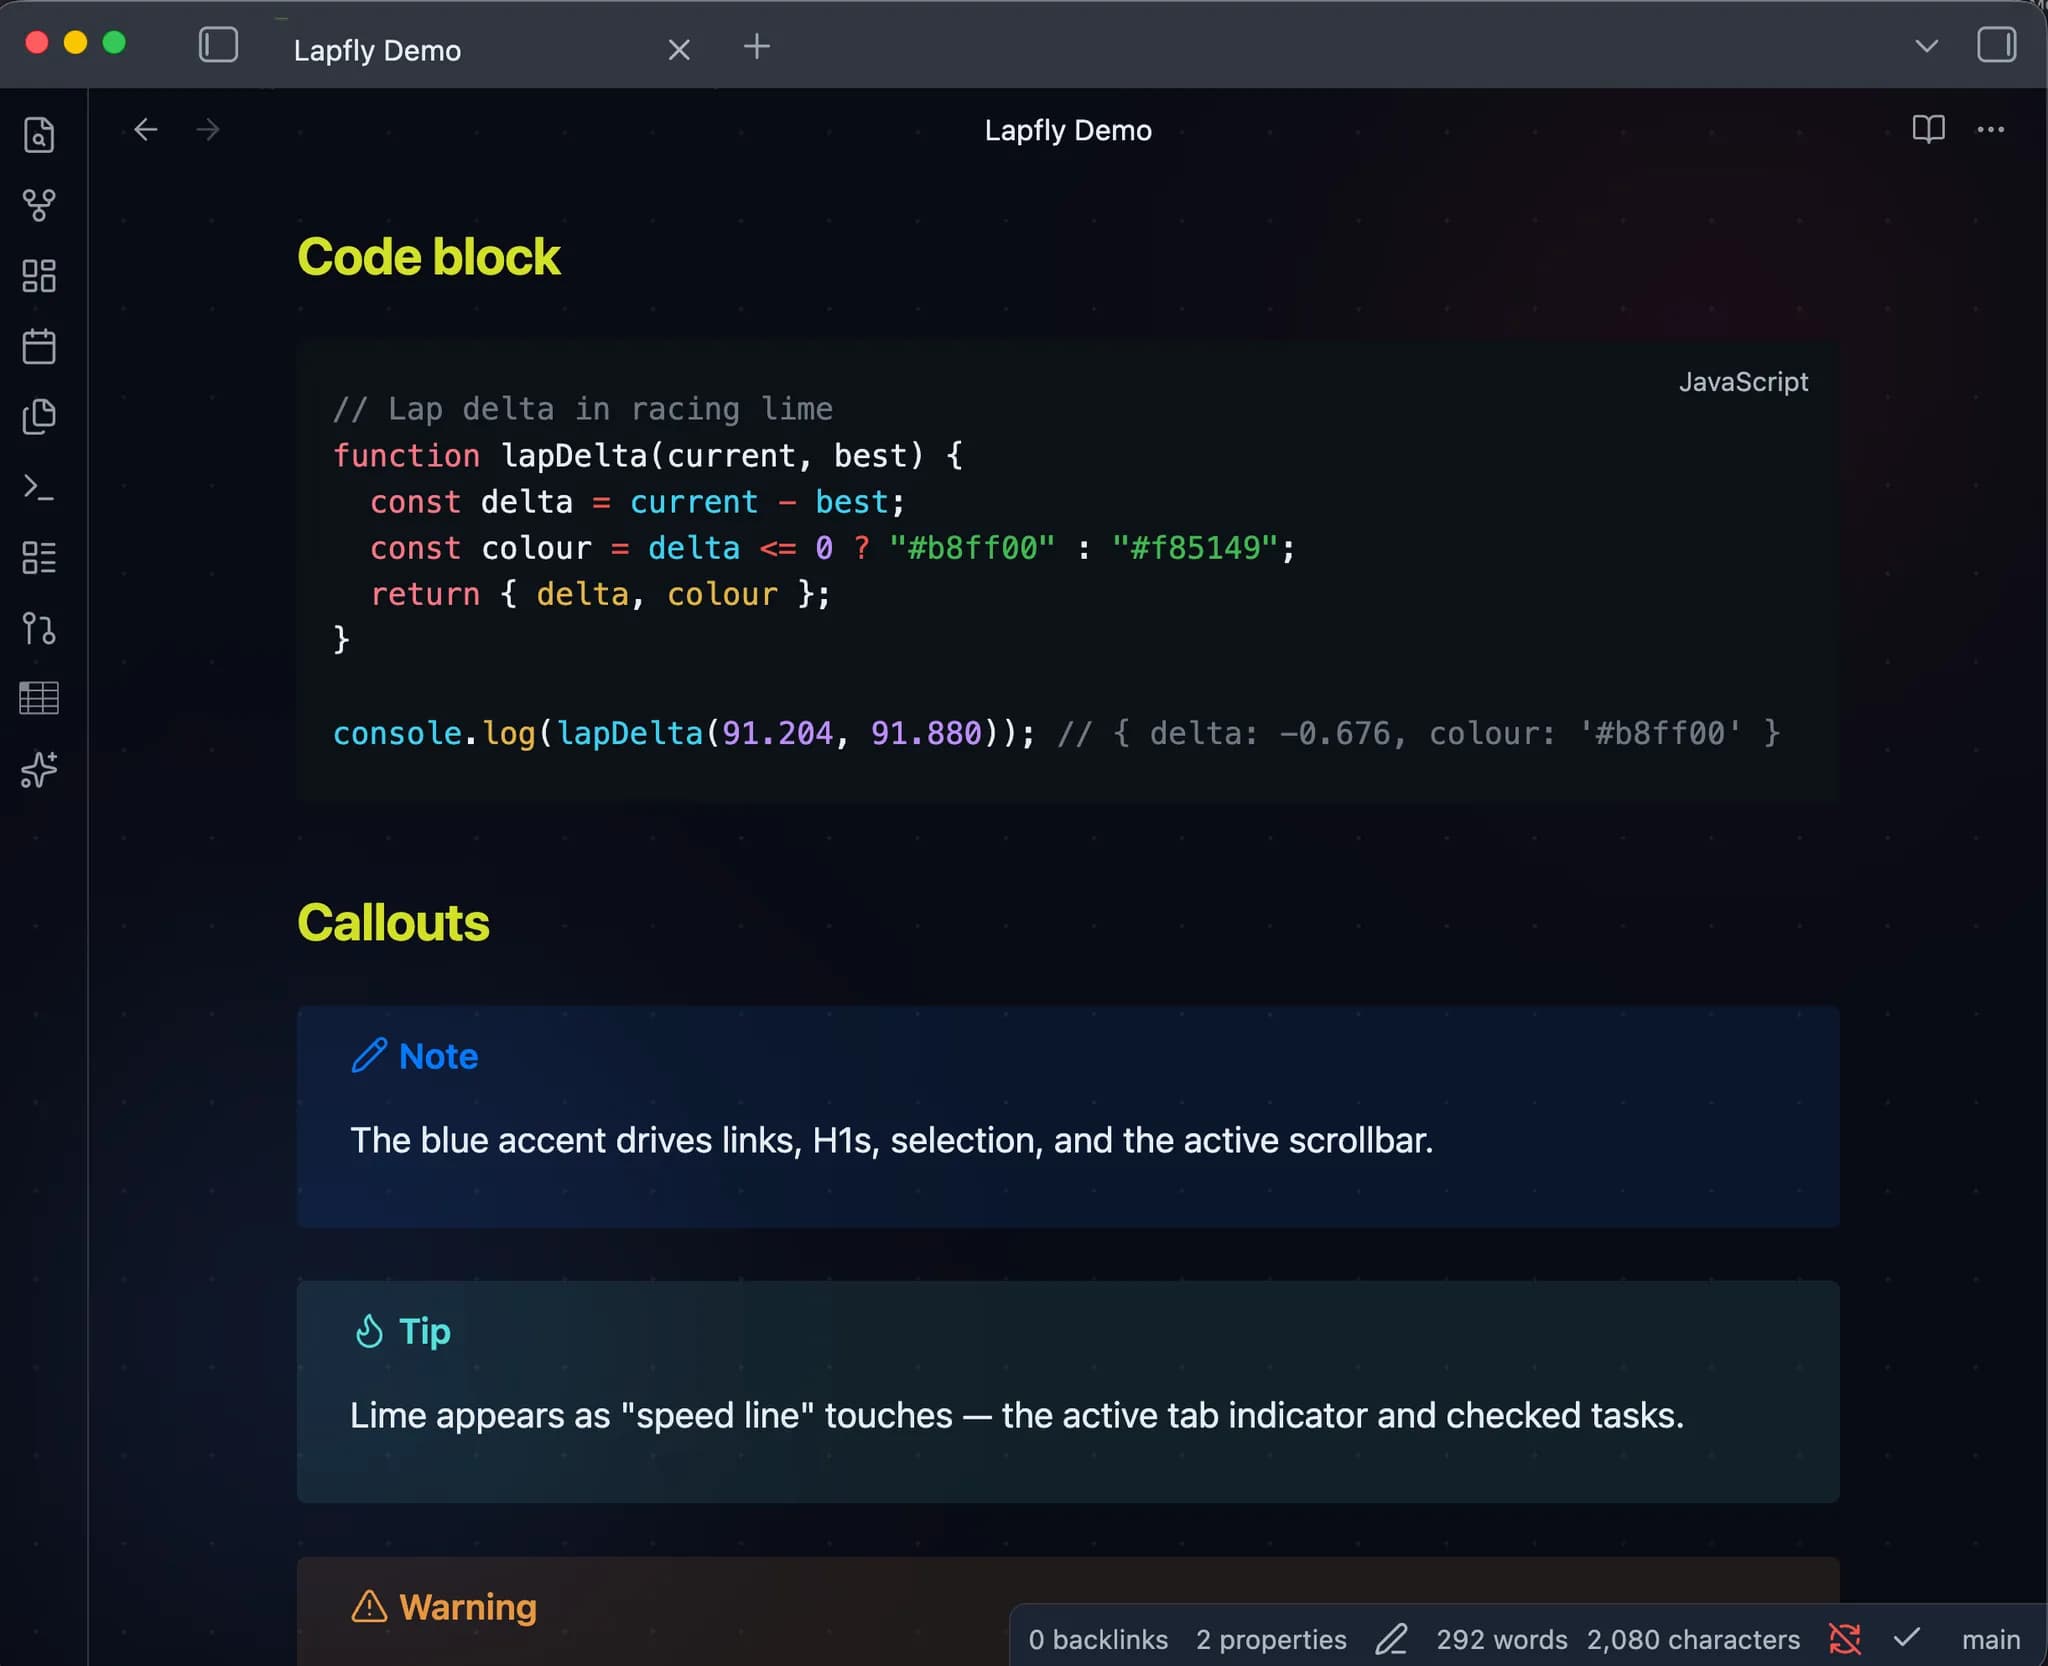Screen dimensions: 2048x1666
Task: Open the tab list dropdown chevron
Action: [x=1926, y=46]
